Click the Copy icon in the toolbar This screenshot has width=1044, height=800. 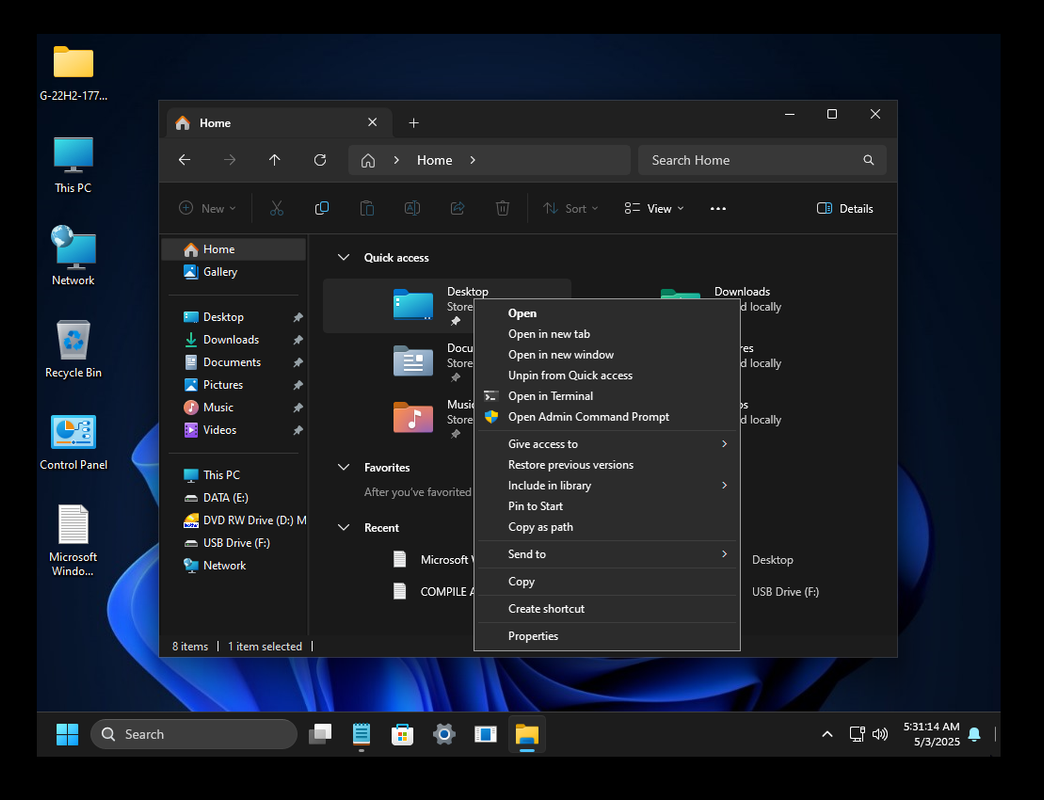(x=322, y=208)
